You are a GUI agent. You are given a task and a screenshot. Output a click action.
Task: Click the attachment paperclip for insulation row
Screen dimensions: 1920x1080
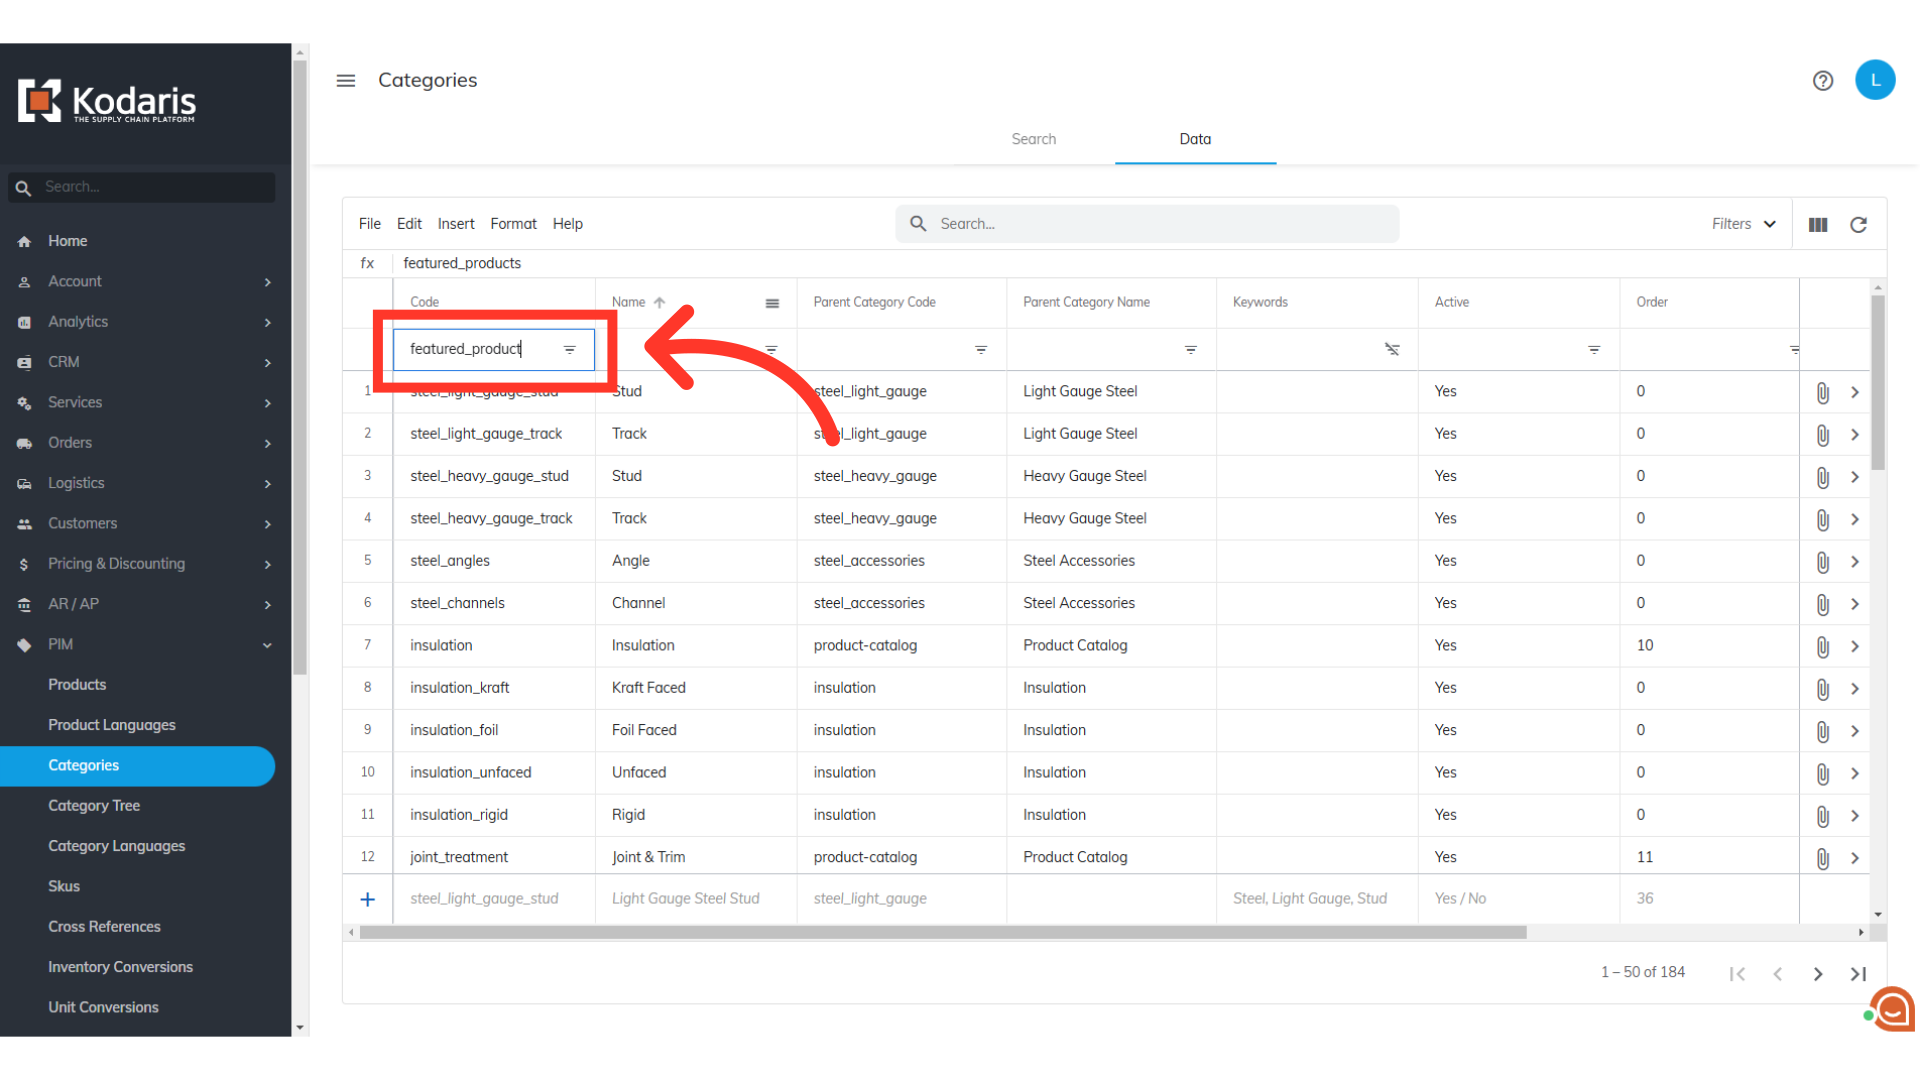(x=1822, y=647)
